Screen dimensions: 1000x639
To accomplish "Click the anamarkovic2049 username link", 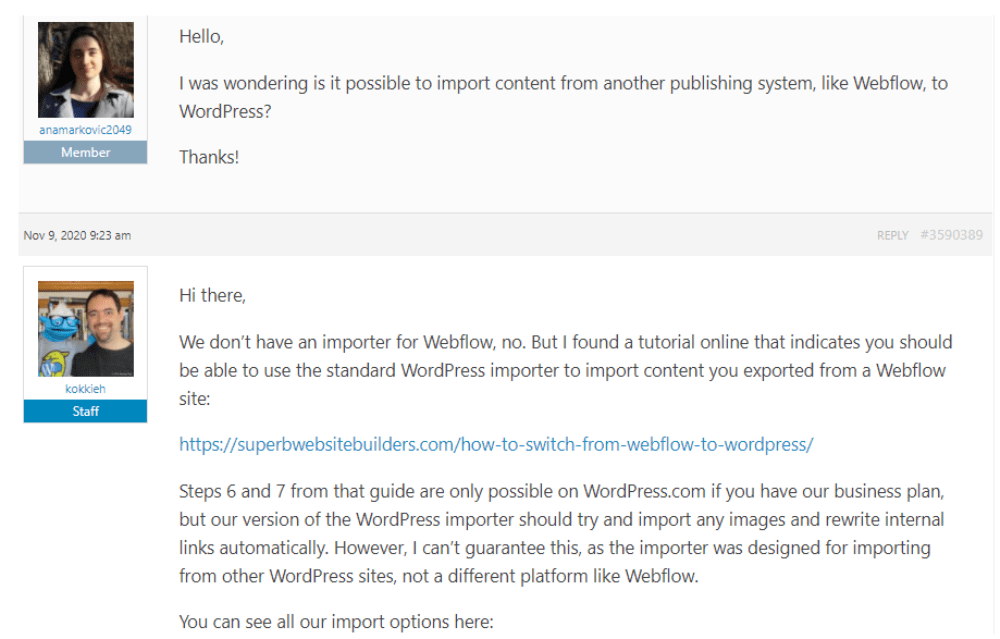I will (x=85, y=129).
